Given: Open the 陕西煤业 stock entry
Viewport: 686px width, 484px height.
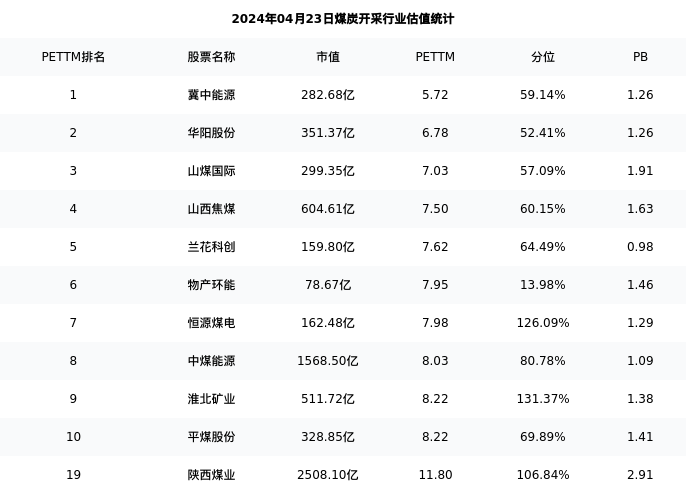Looking at the screenshot, I should [211, 475].
